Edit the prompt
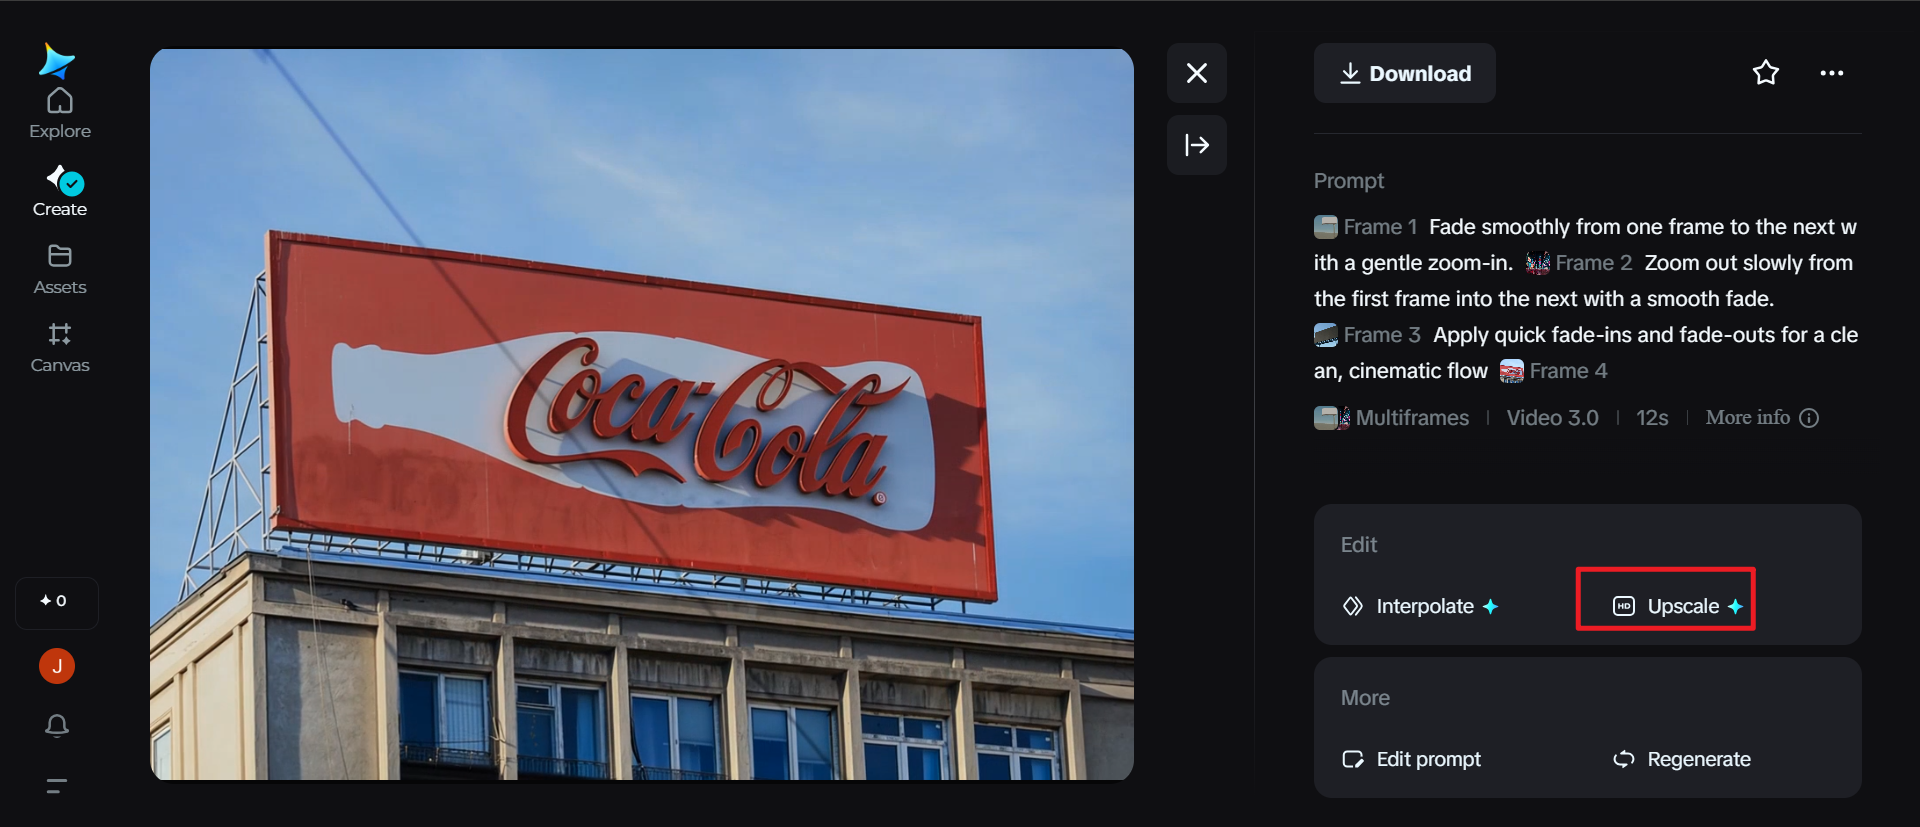This screenshot has height=827, width=1920. coord(1411,759)
